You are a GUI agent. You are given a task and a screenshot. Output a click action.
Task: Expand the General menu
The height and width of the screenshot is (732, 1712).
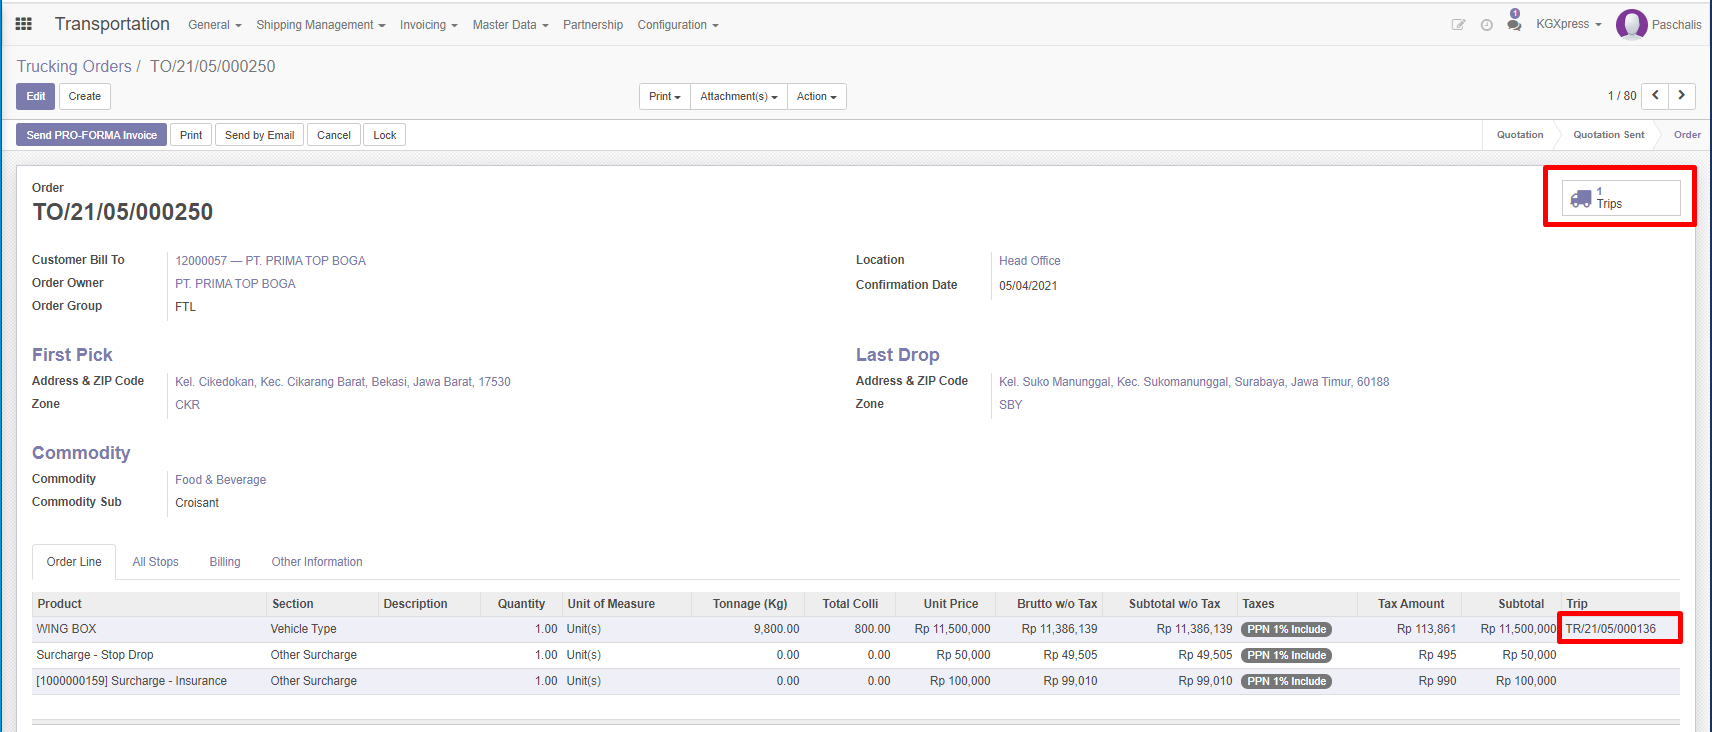click(x=215, y=25)
